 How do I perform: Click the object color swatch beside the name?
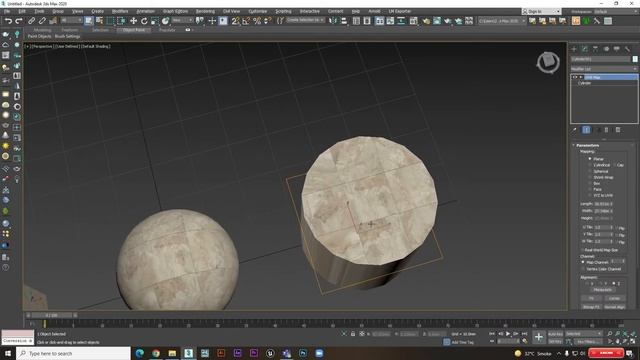click(x=635, y=59)
